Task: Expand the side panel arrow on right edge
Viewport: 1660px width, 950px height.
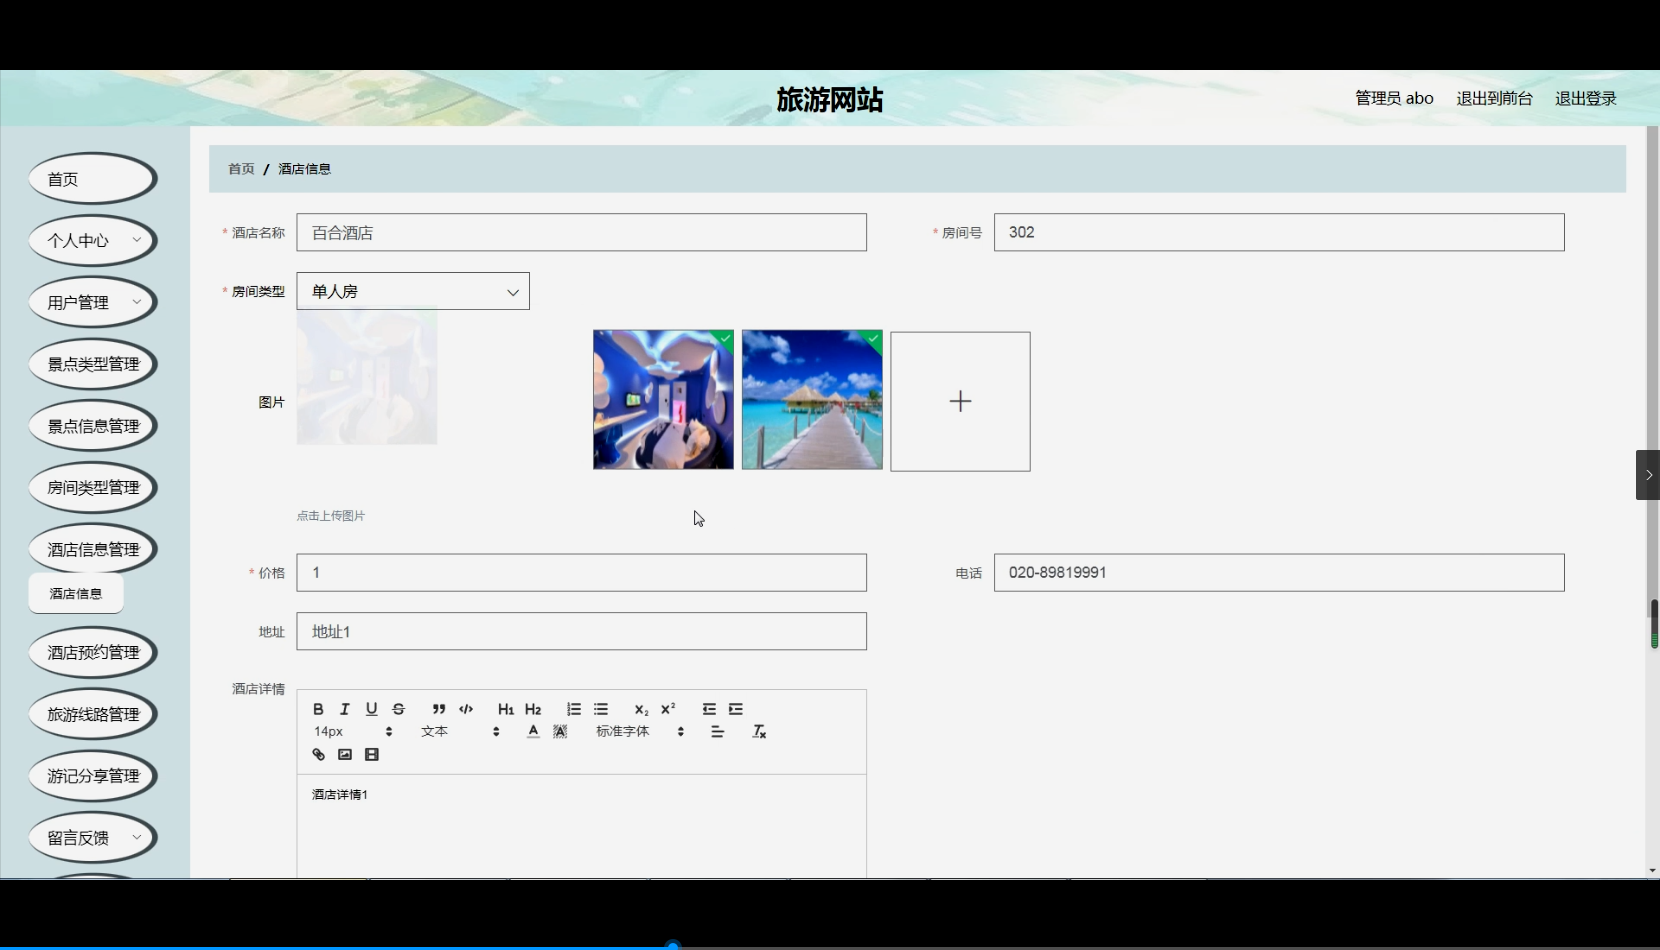Action: click(1648, 475)
